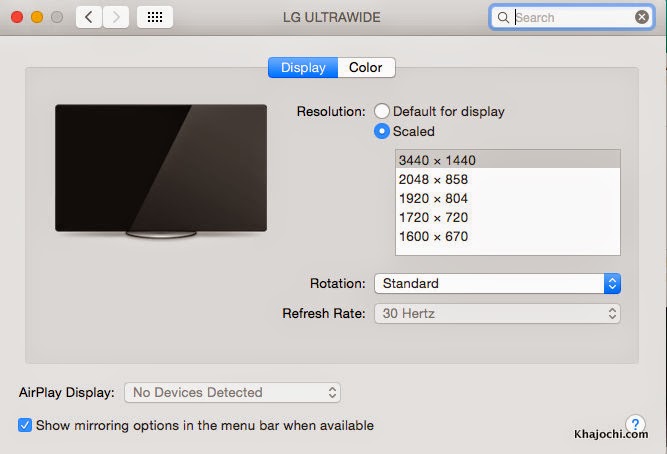The height and width of the screenshot is (454, 667).
Task: Select the Scaled resolution radio button
Action: pyautogui.click(x=382, y=131)
